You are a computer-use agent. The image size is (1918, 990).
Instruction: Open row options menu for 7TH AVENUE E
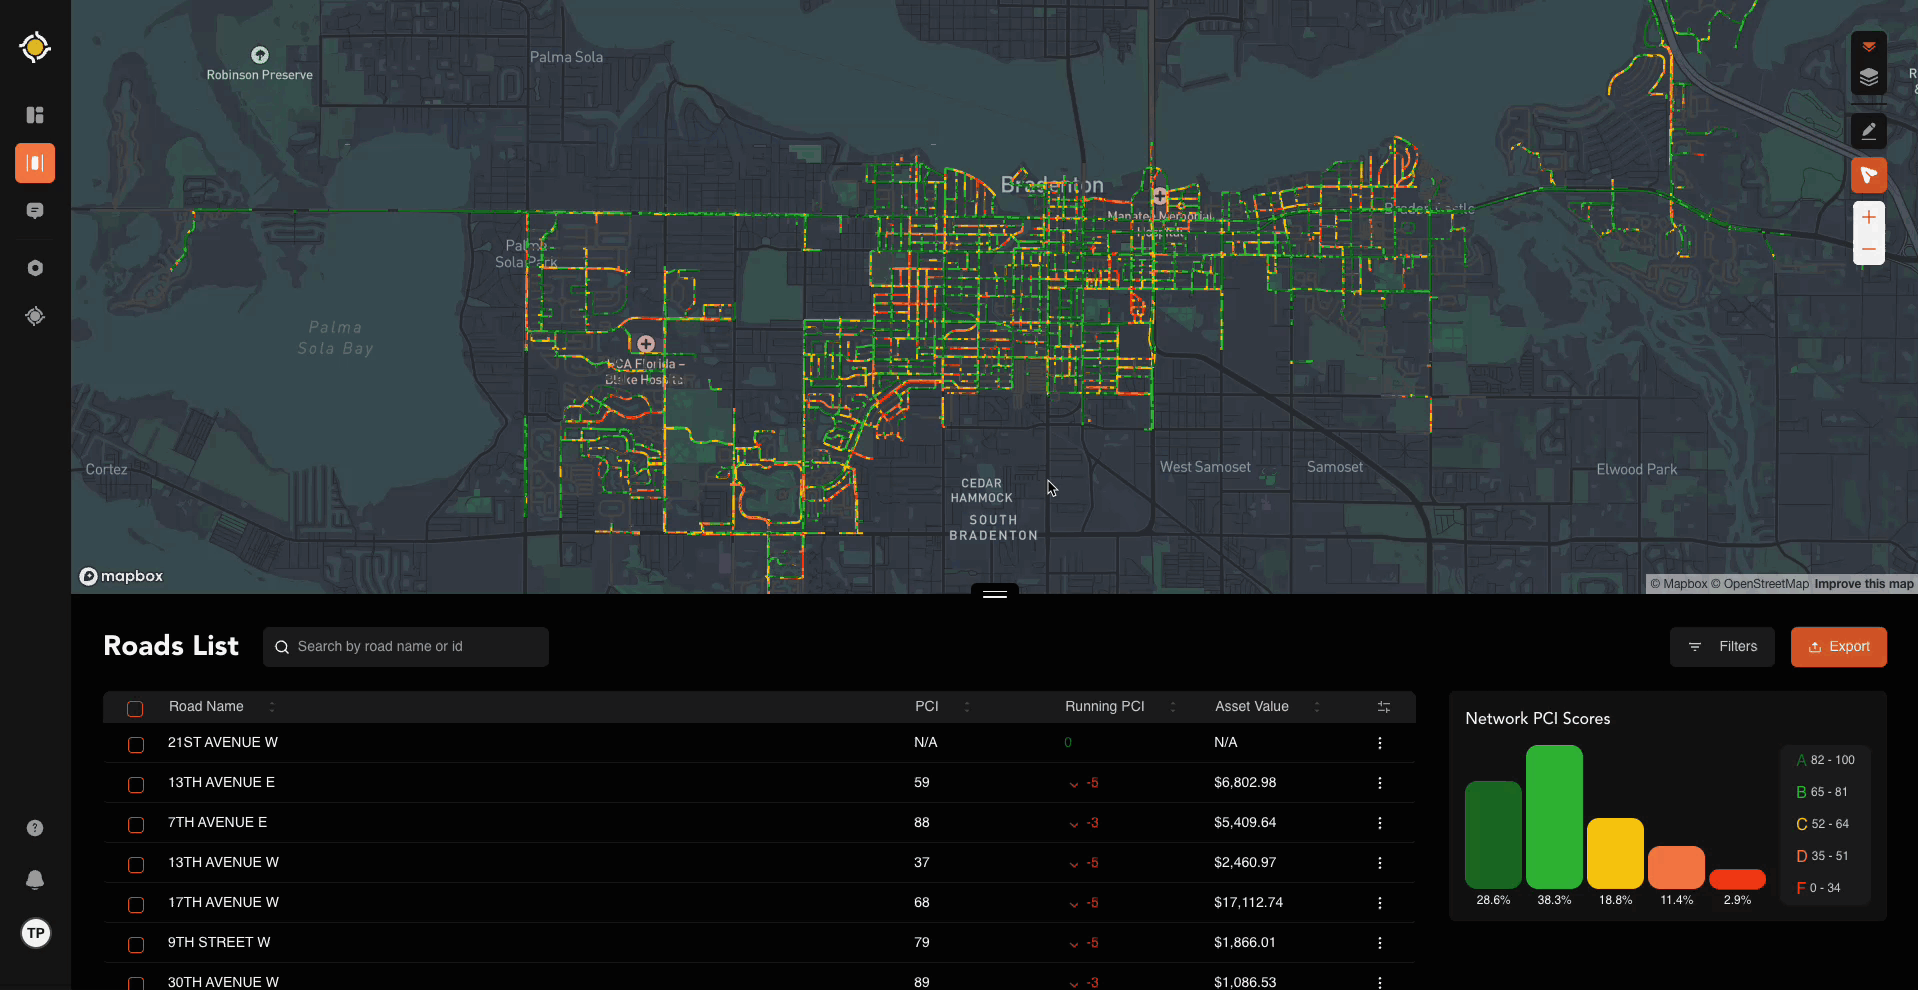coord(1379,823)
